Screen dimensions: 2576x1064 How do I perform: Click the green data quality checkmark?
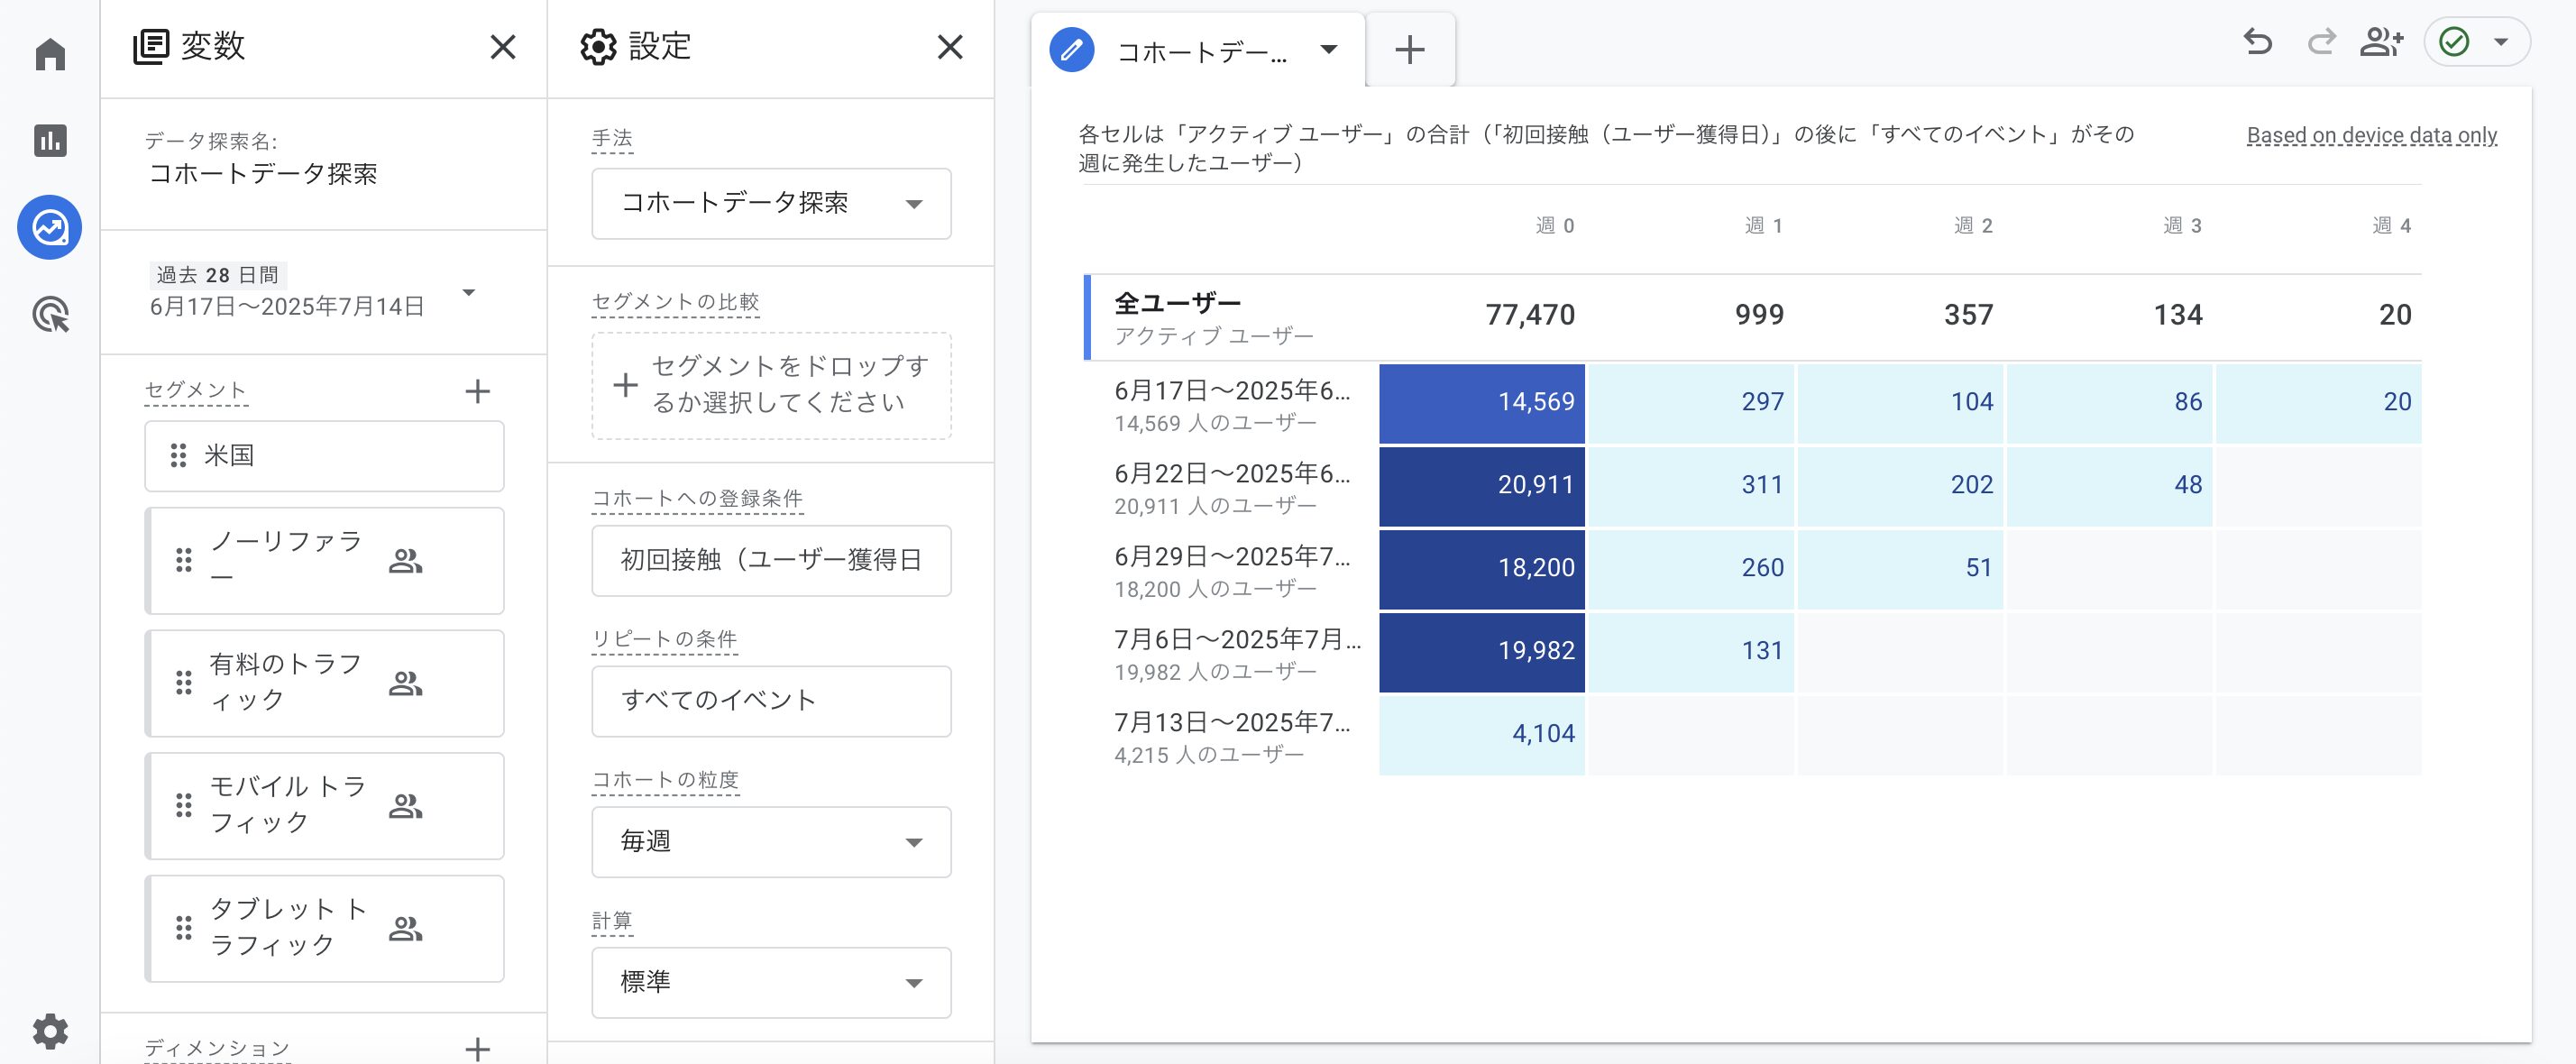(x=2454, y=42)
